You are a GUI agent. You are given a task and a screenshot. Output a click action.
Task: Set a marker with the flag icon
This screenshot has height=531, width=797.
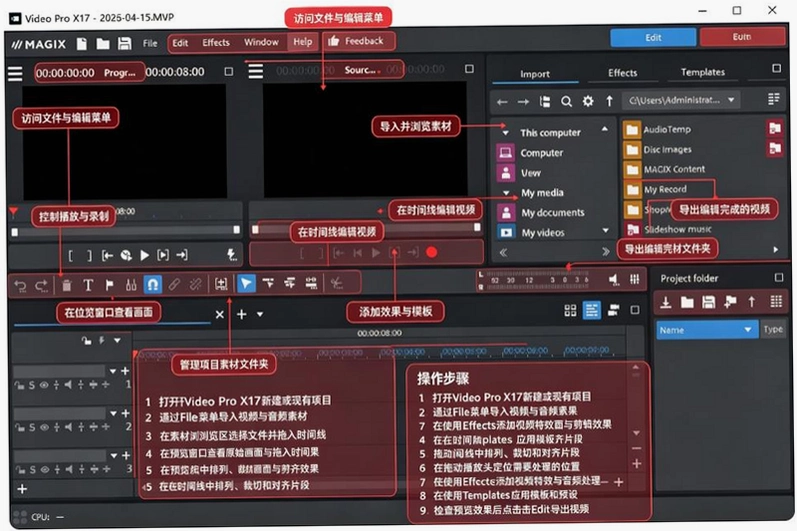(109, 285)
